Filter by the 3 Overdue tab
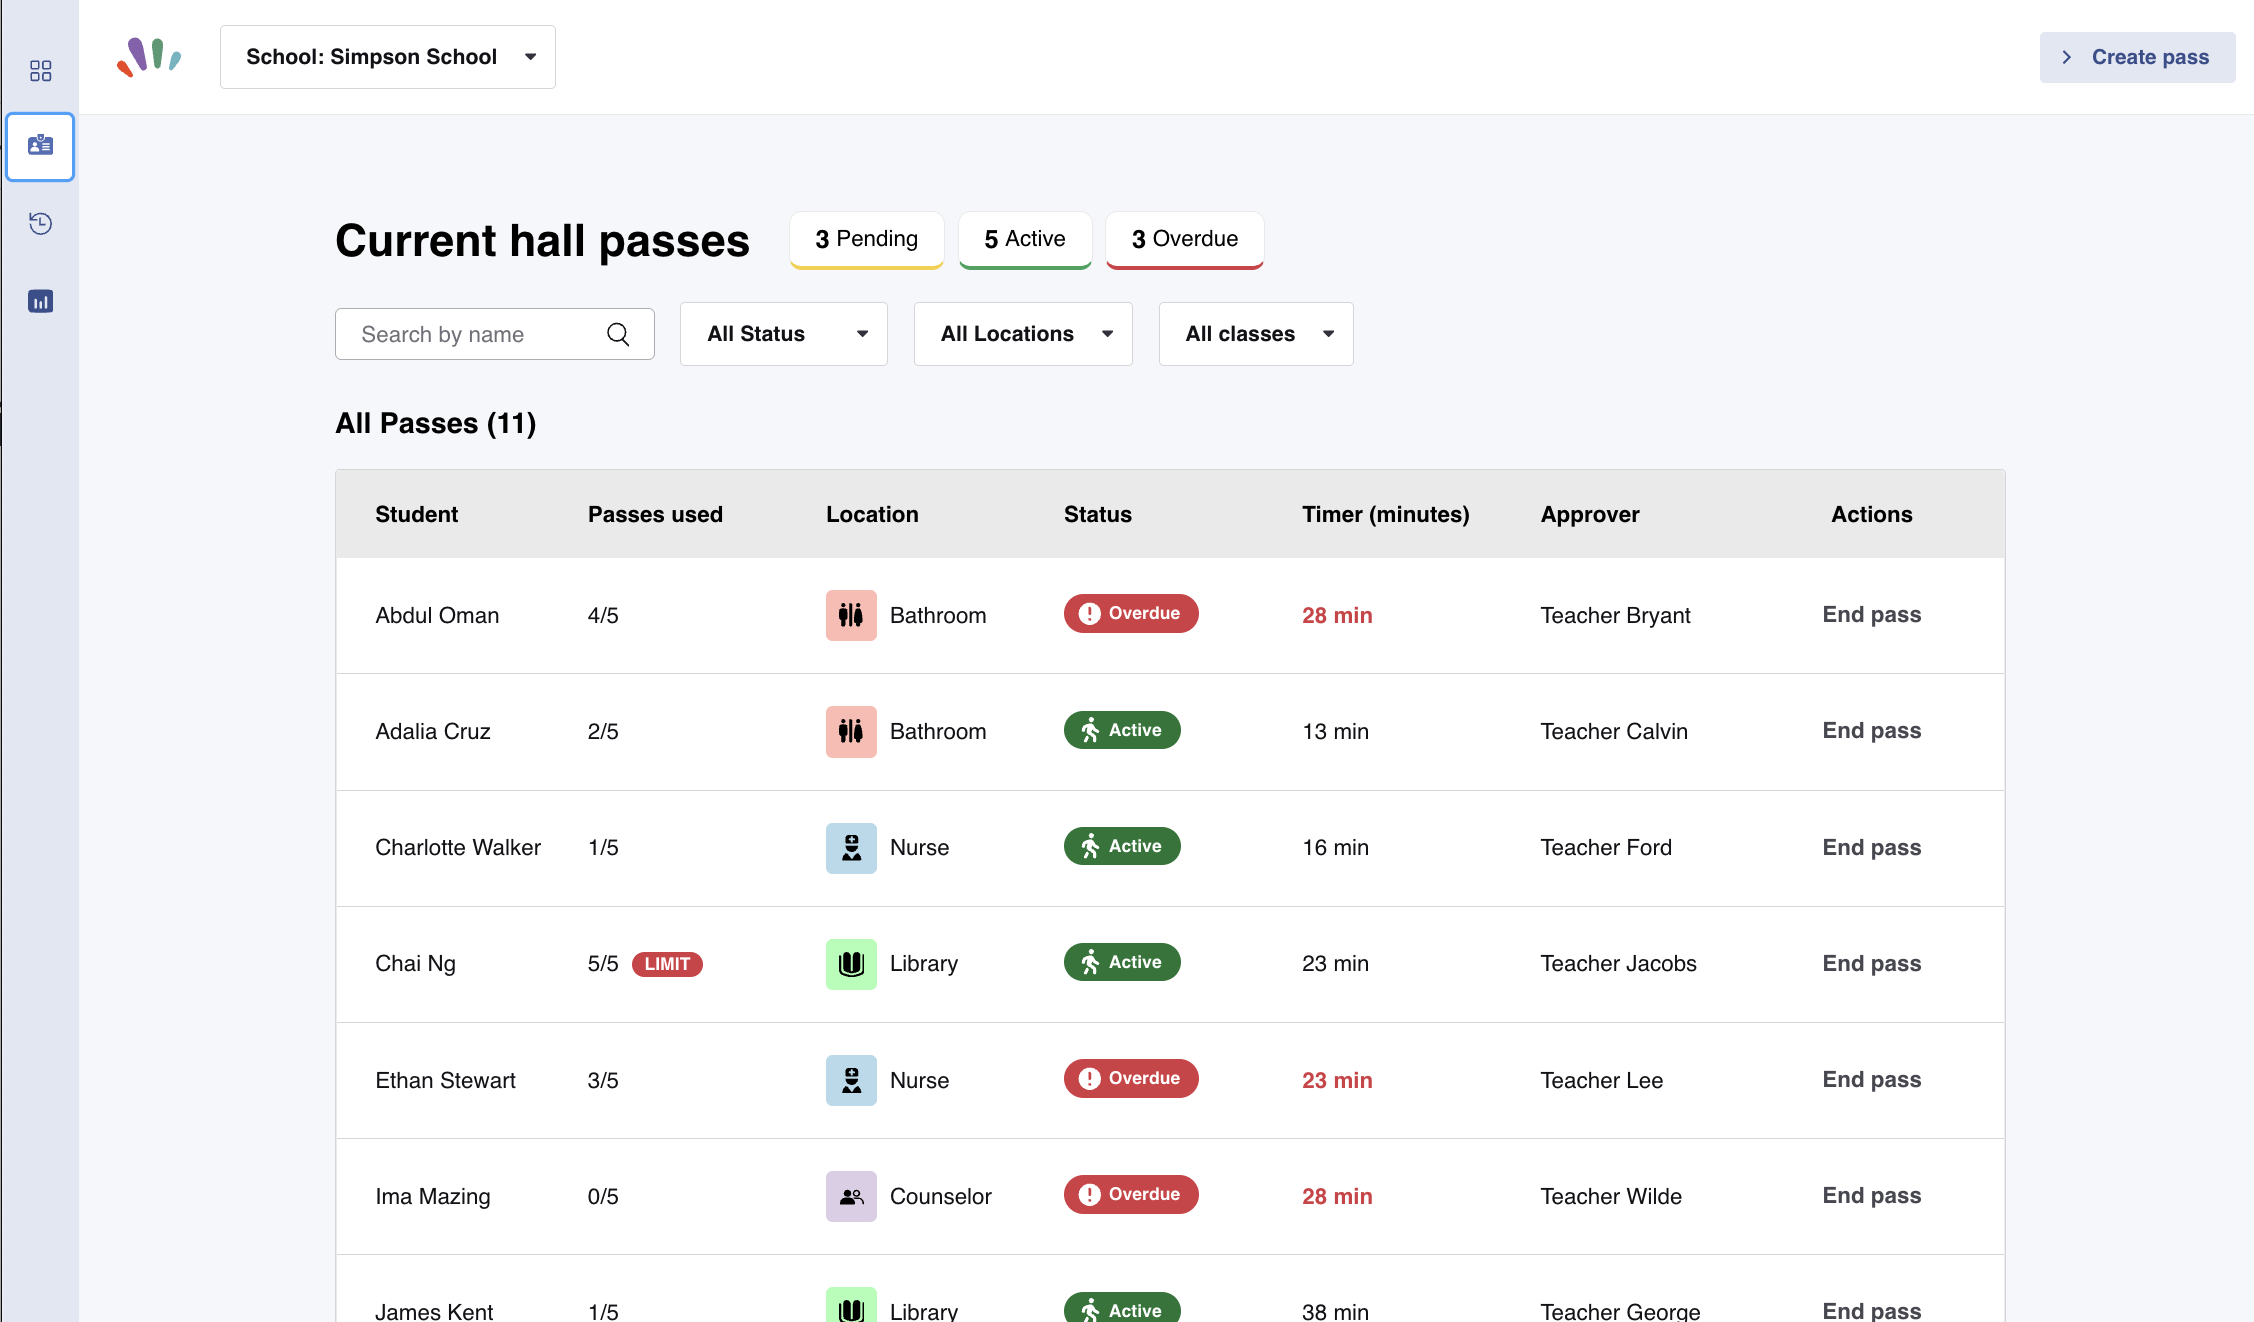Image resolution: width=2254 pixels, height=1322 pixels. point(1185,240)
